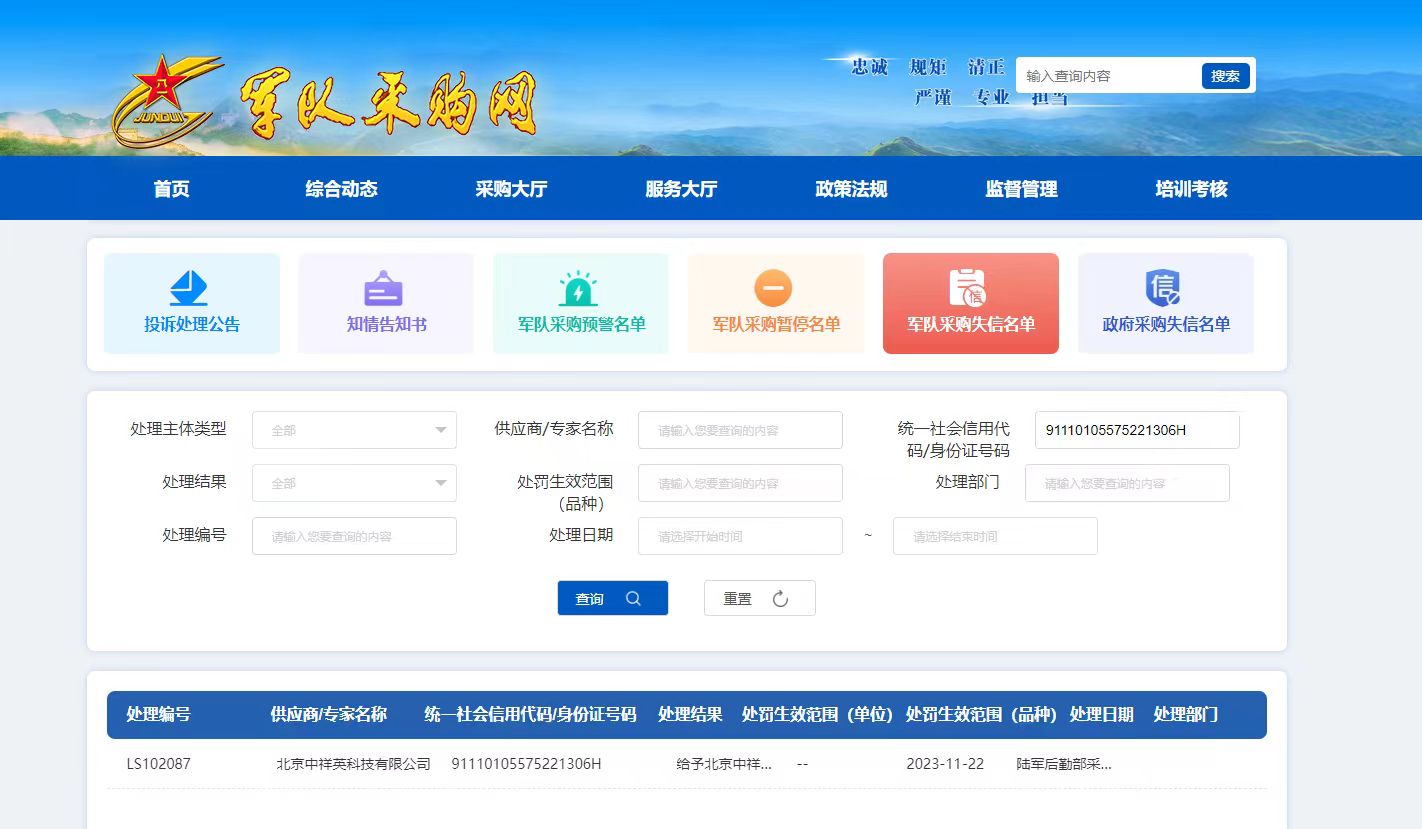This screenshot has height=829, width=1422.
Task: Select the 军队采购暂停名单 orange icon
Action: tap(773, 289)
